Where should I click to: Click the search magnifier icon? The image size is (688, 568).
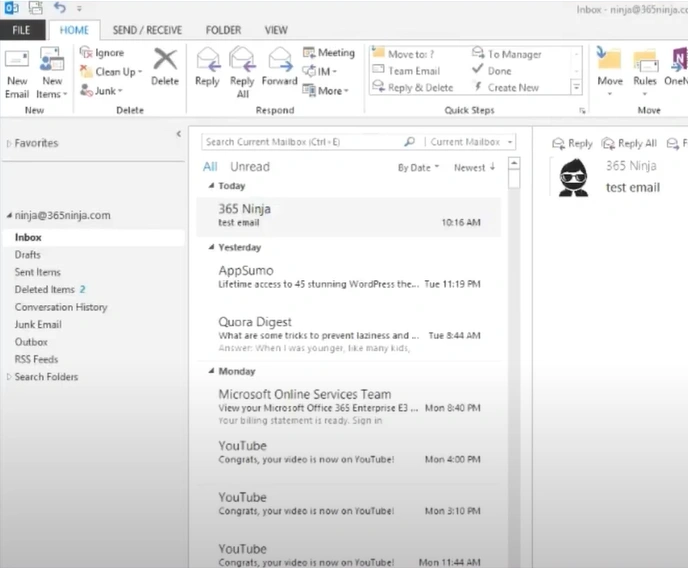pos(409,142)
